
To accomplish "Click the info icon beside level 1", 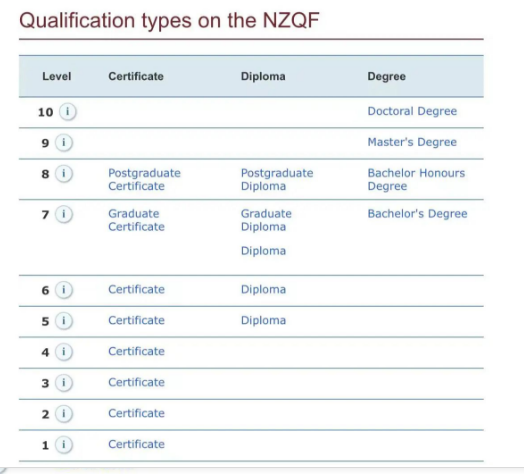I will [x=64, y=445].
